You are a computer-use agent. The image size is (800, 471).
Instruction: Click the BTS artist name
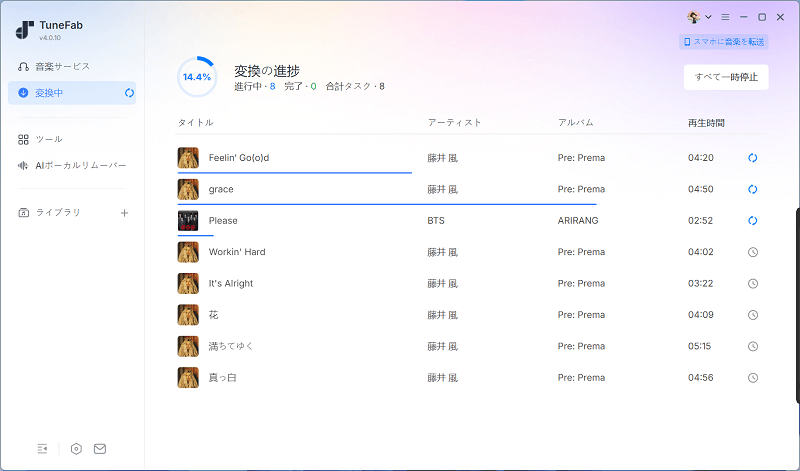436,220
